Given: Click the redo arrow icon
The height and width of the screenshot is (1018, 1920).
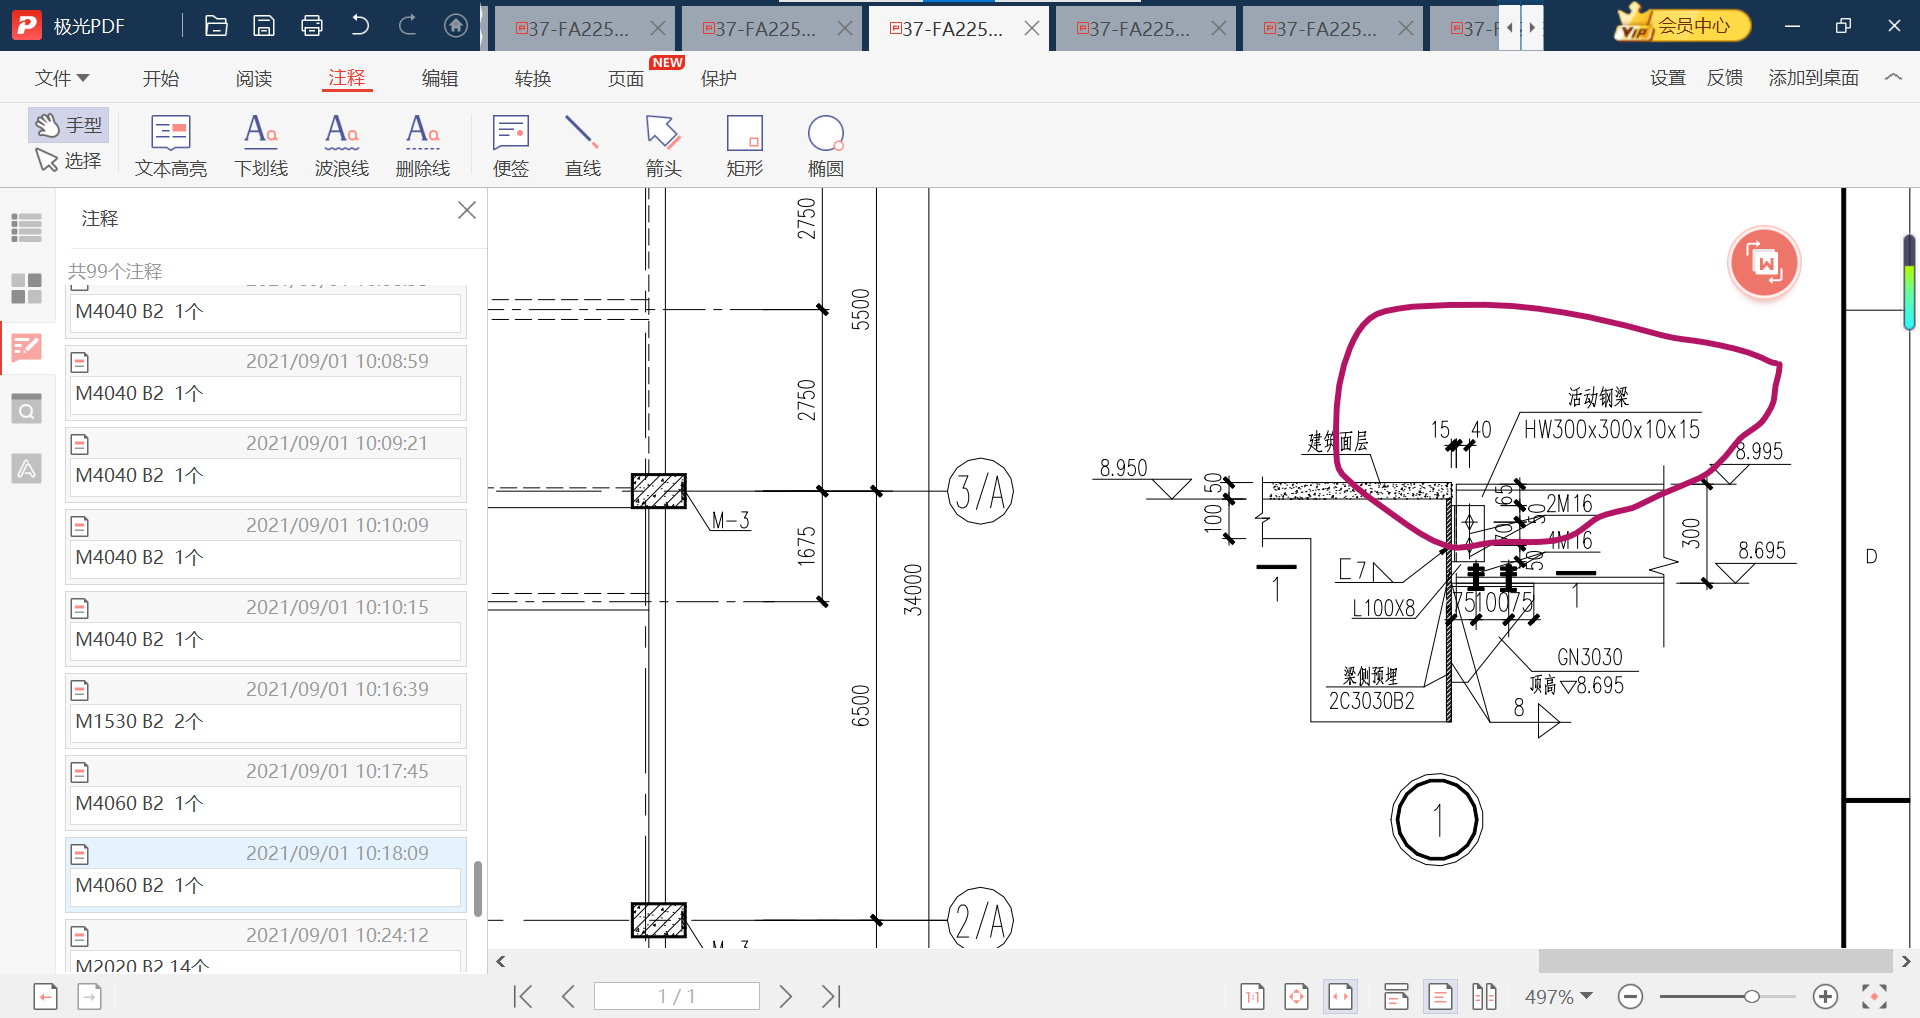Looking at the screenshot, I should (x=408, y=26).
